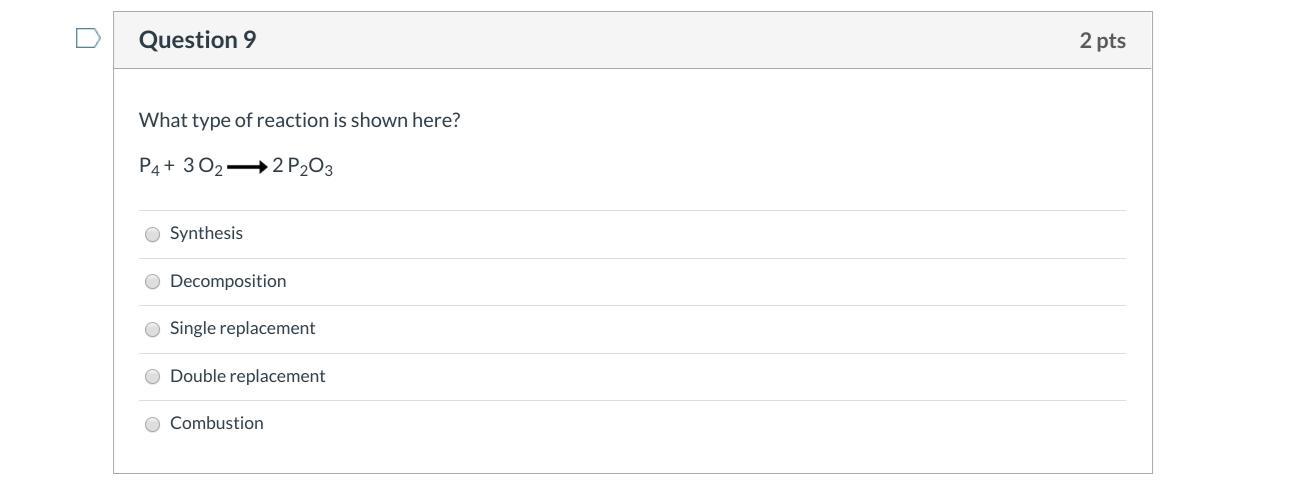Click the 2 P2O3 product term
The height and width of the screenshot is (484, 1293).
coord(302,167)
